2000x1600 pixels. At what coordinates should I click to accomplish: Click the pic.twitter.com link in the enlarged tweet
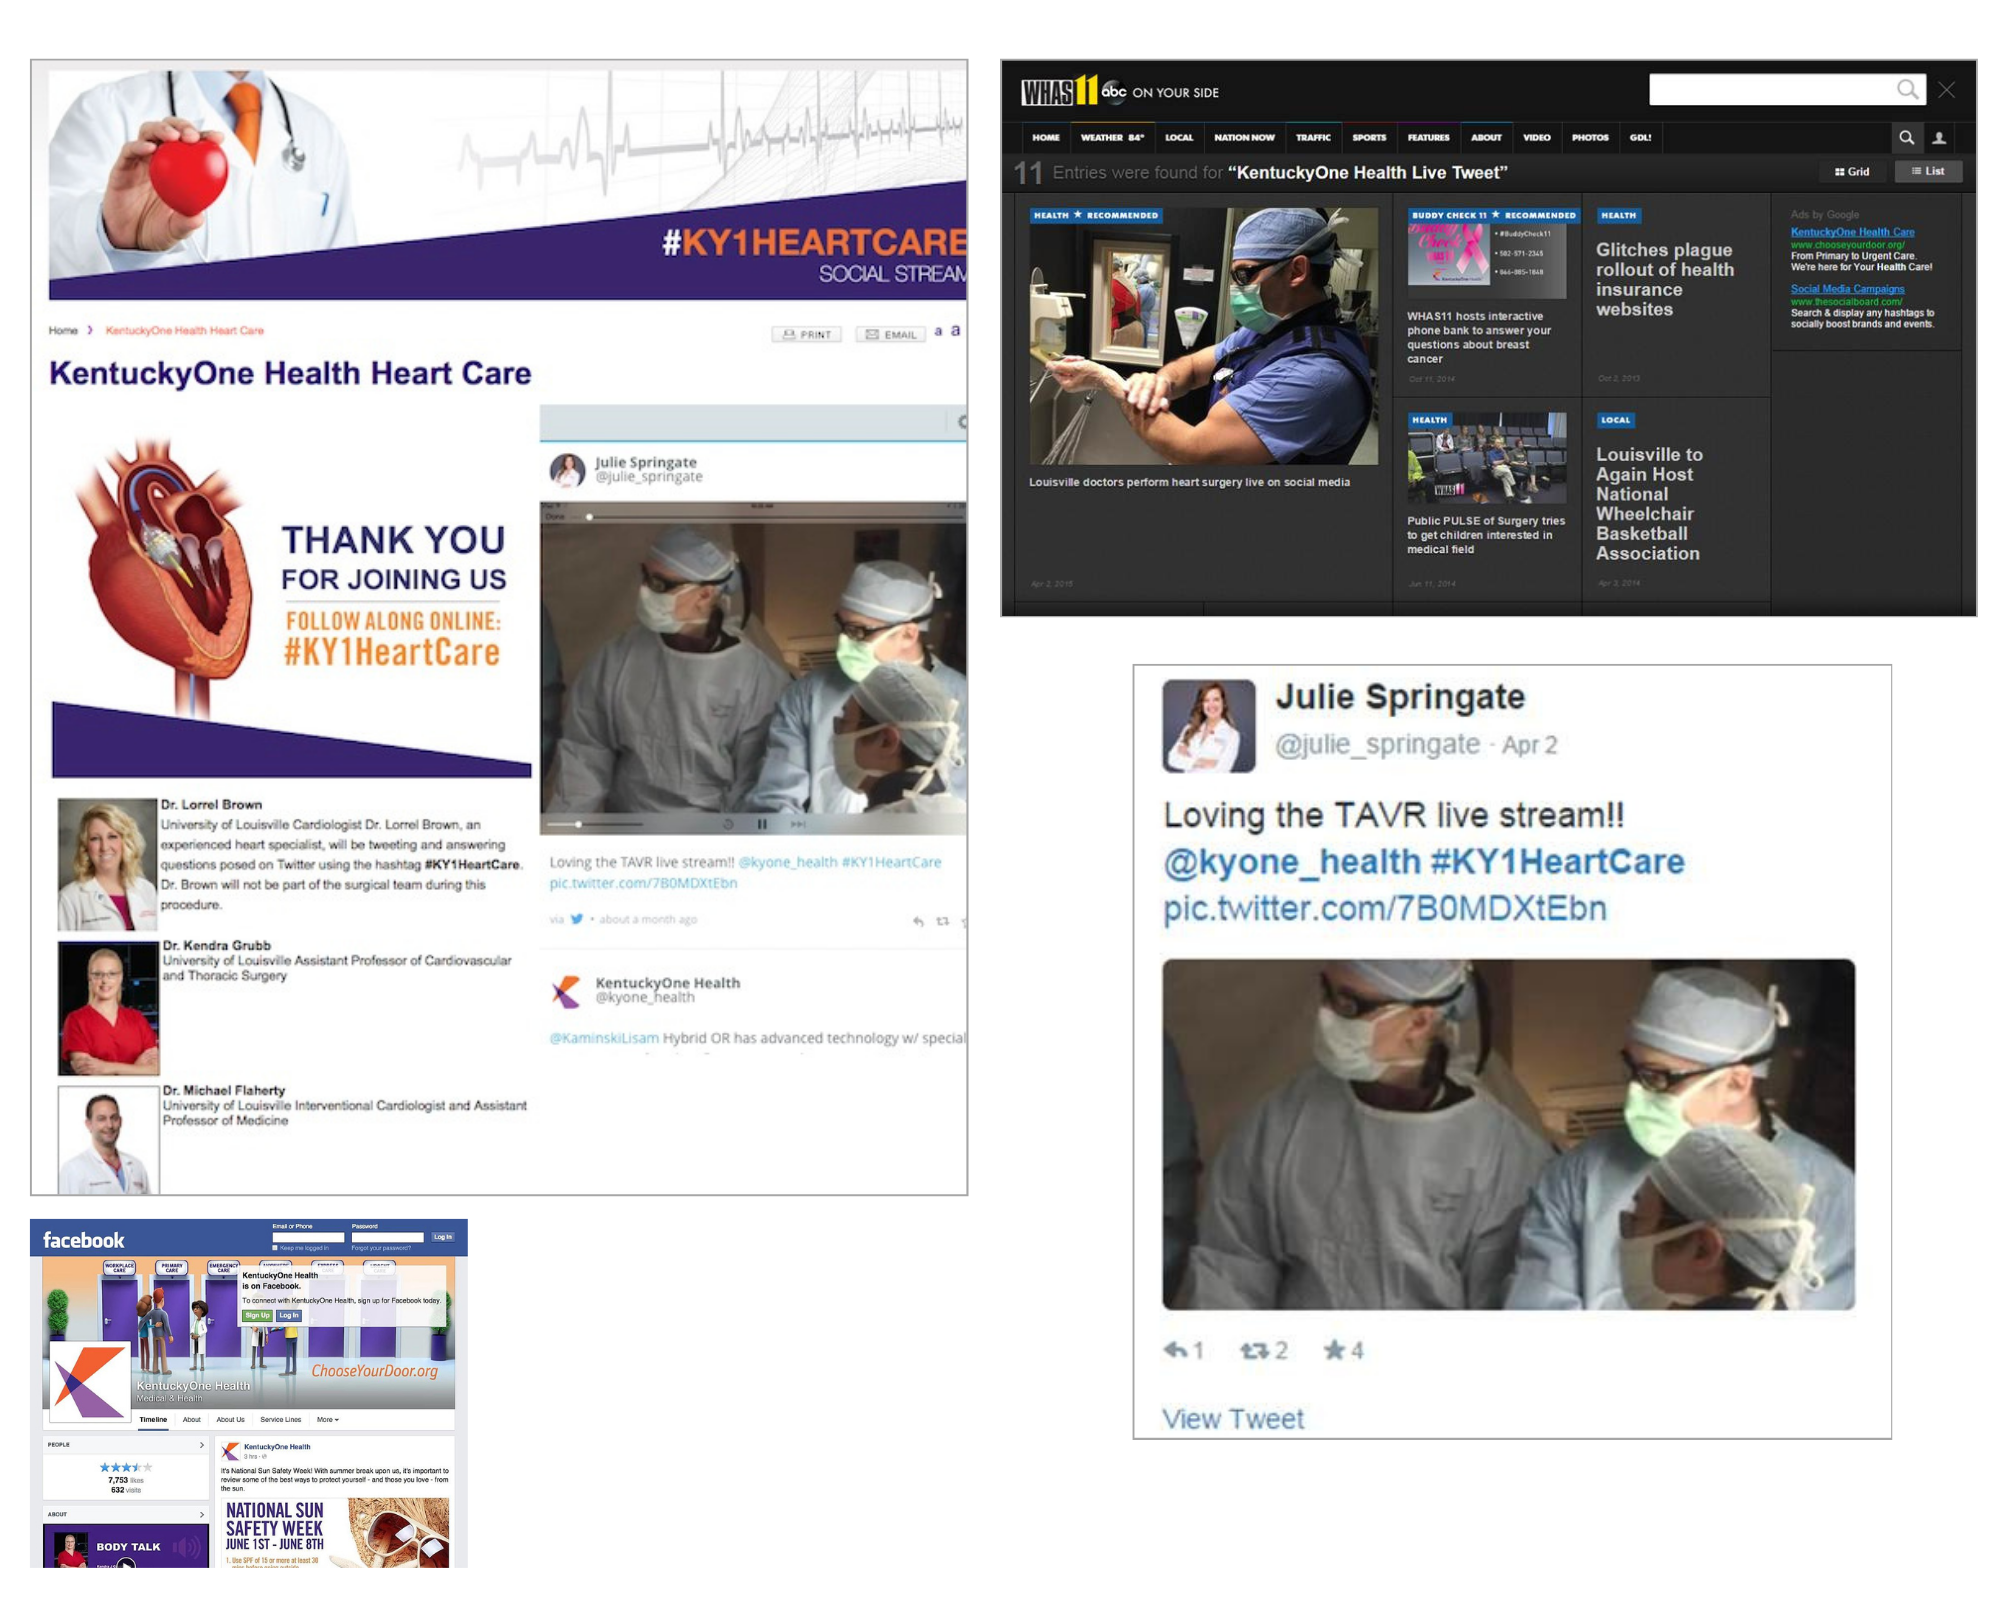pyautogui.click(x=1385, y=908)
